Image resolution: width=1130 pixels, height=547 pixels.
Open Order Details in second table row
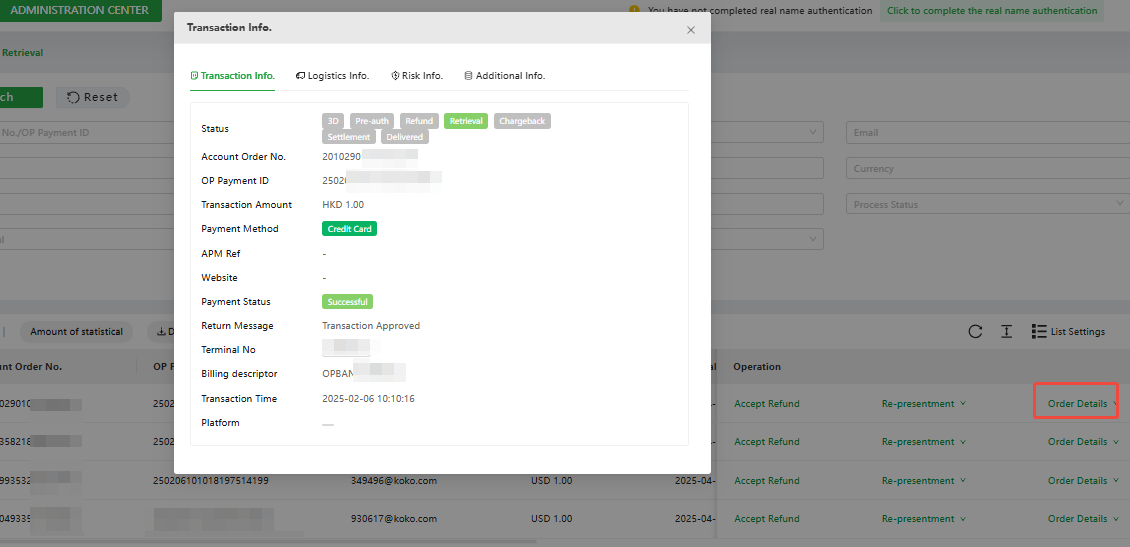tap(1082, 442)
